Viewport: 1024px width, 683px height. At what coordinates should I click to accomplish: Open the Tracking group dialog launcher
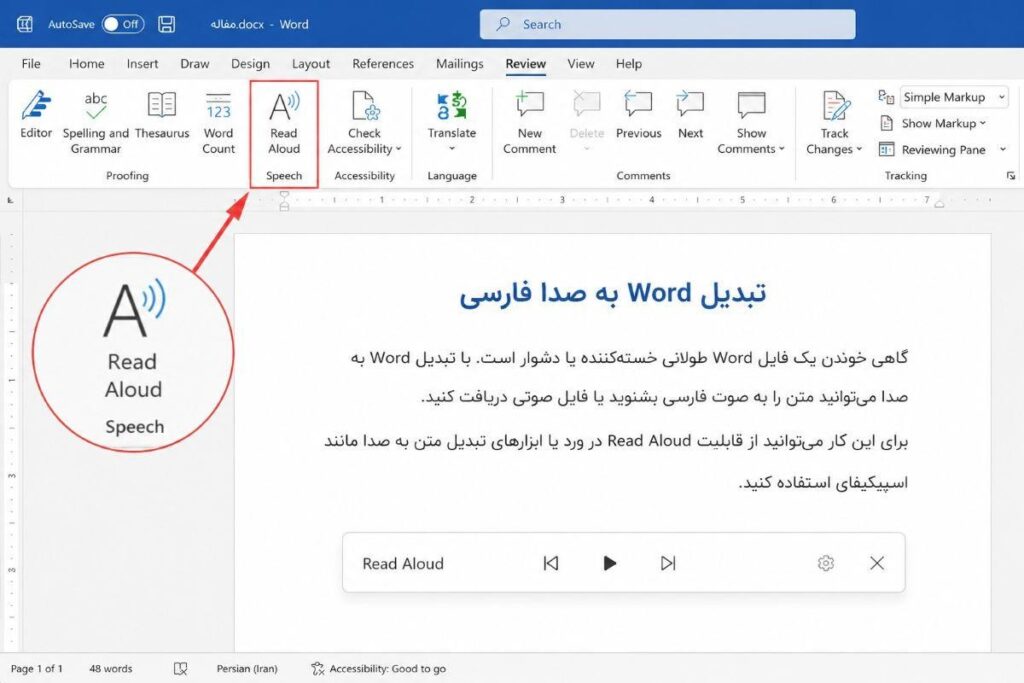(x=1011, y=176)
